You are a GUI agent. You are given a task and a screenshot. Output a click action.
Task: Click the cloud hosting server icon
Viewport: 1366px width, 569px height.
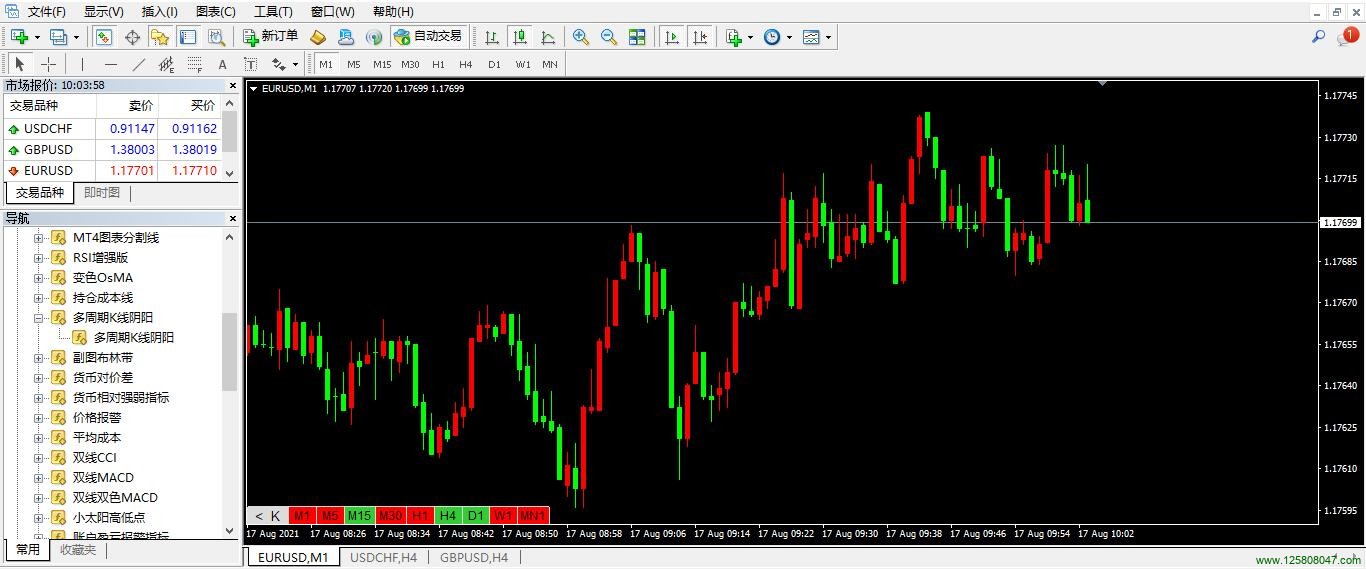[346, 37]
